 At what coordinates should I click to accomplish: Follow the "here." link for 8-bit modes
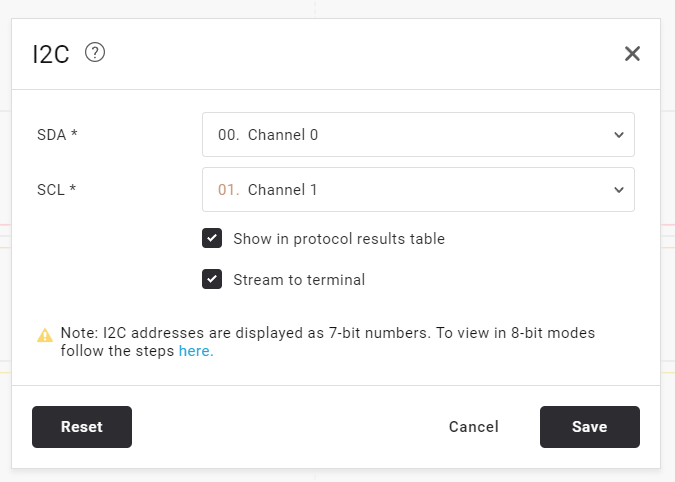(x=196, y=351)
